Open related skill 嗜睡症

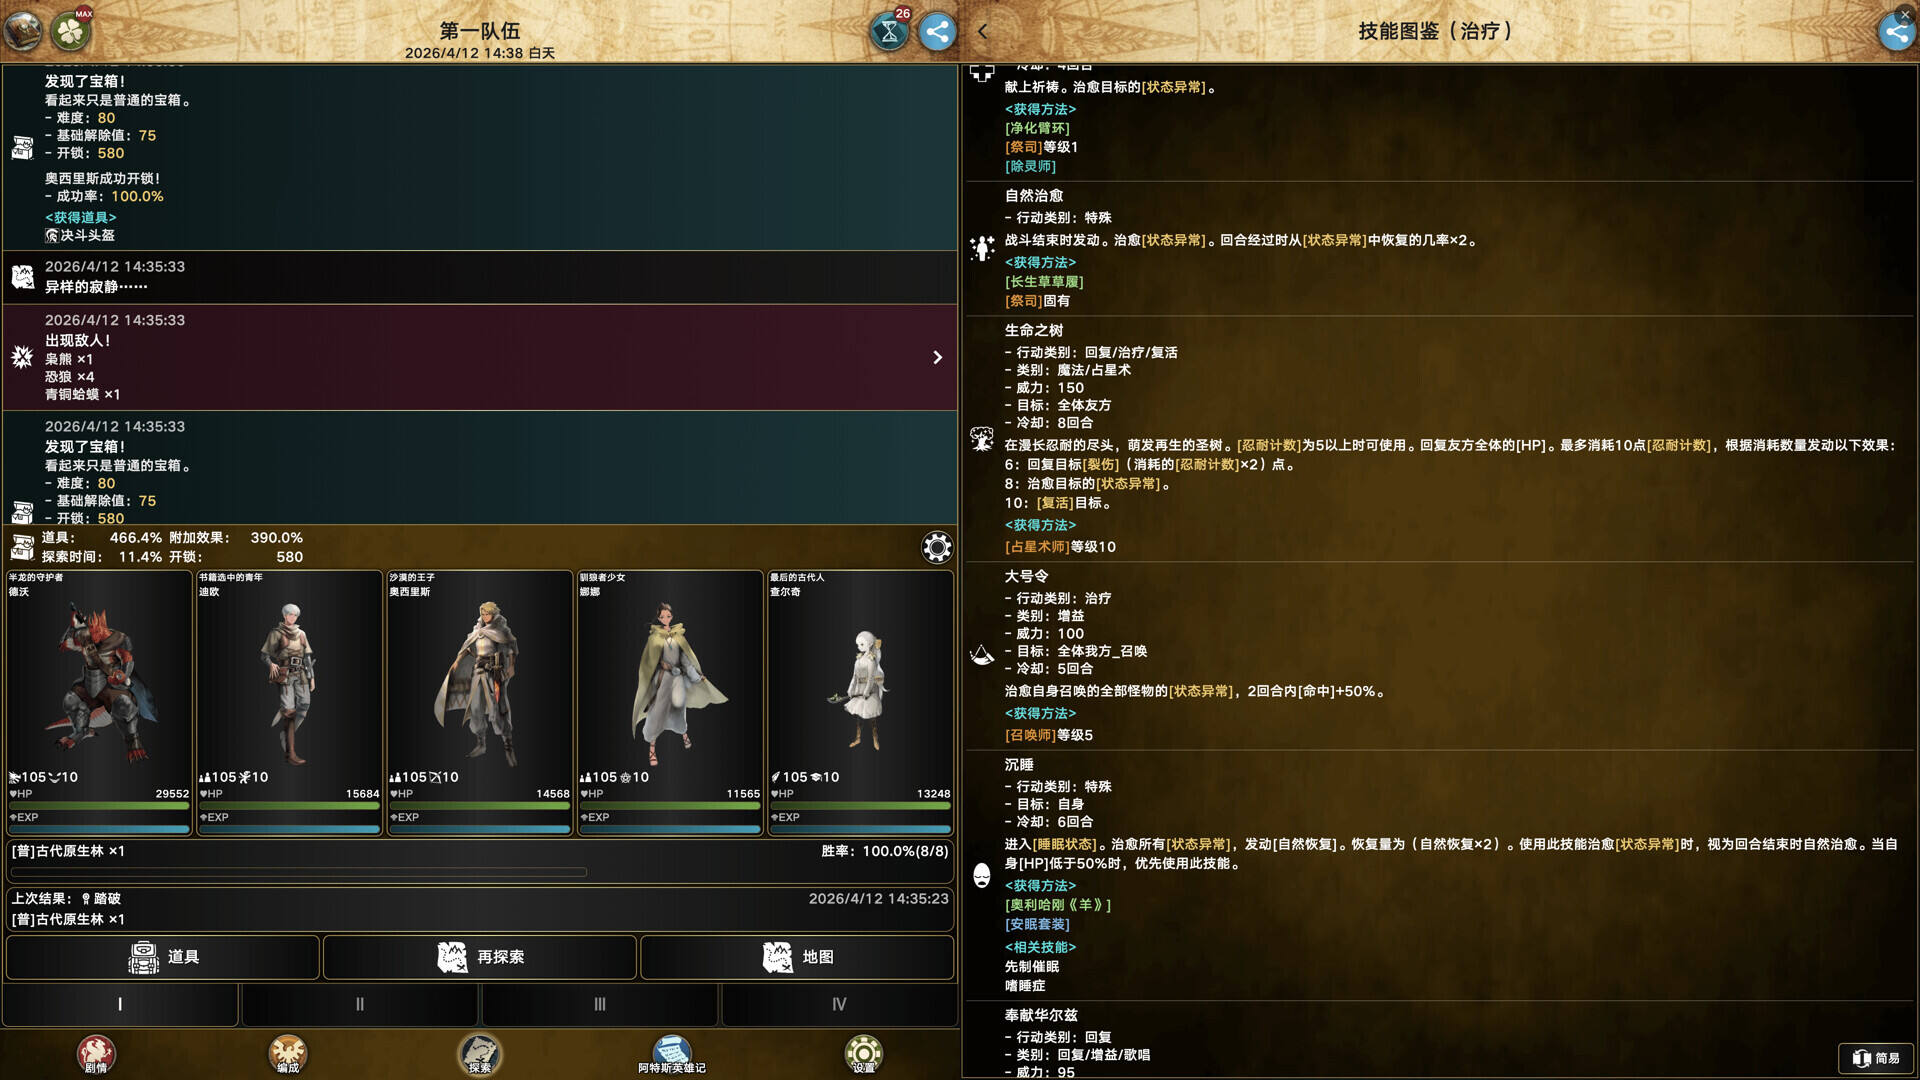pyautogui.click(x=1025, y=986)
